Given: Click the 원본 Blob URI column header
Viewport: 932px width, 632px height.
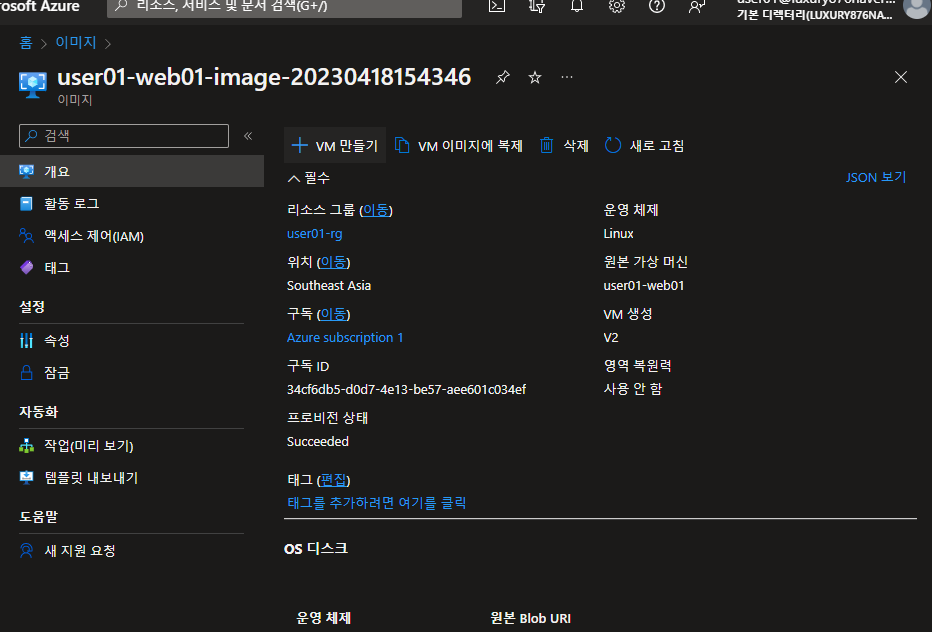Looking at the screenshot, I should coord(530,618).
